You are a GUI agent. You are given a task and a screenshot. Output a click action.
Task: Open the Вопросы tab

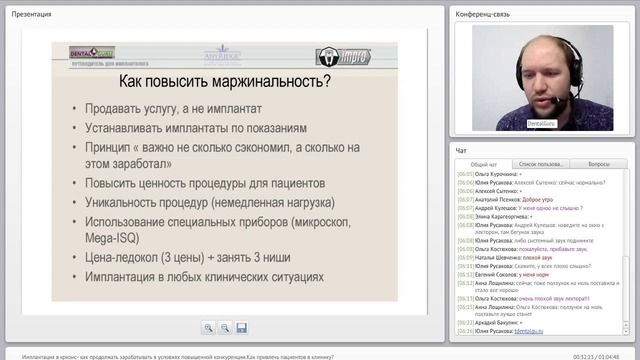point(599,164)
